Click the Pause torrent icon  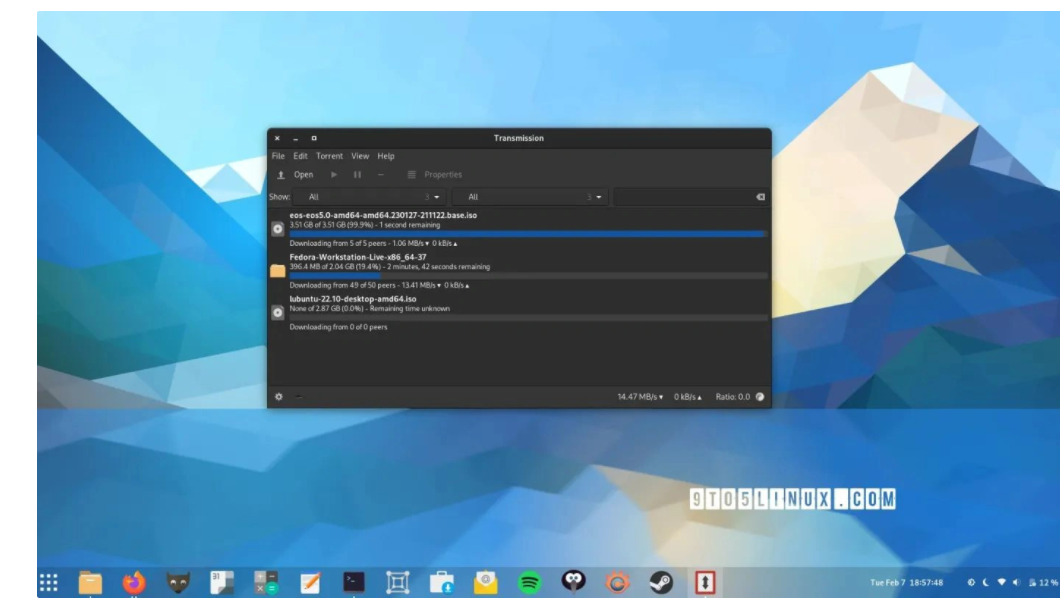click(357, 174)
